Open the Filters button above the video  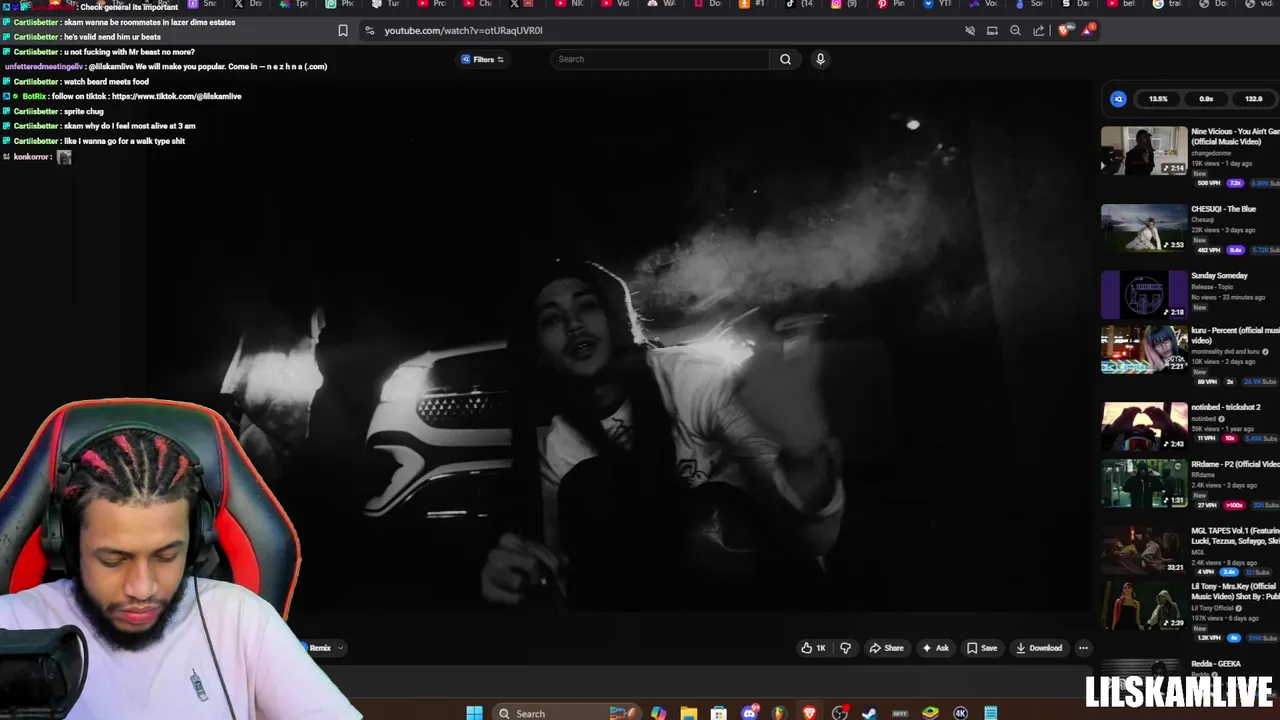pyautogui.click(x=482, y=59)
